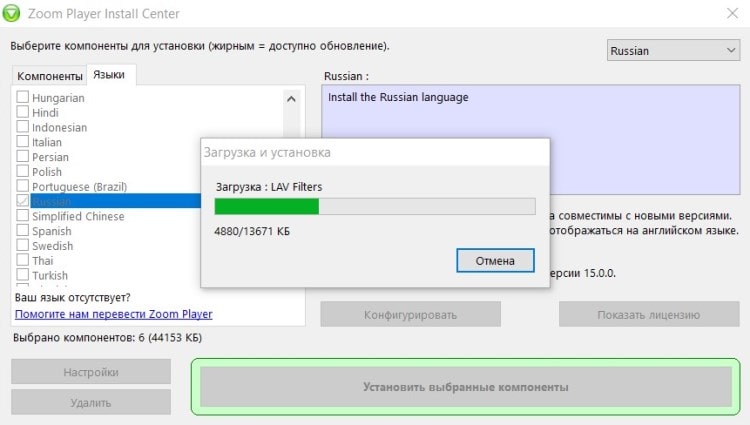The height and width of the screenshot is (425, 750).
Task: Select the Spanish row text
Action: (x=52, y=231)
